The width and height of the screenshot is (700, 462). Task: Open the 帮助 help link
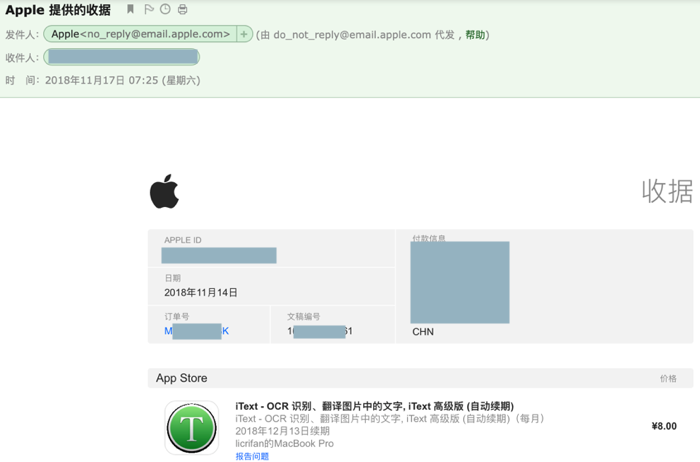[475, 35]
